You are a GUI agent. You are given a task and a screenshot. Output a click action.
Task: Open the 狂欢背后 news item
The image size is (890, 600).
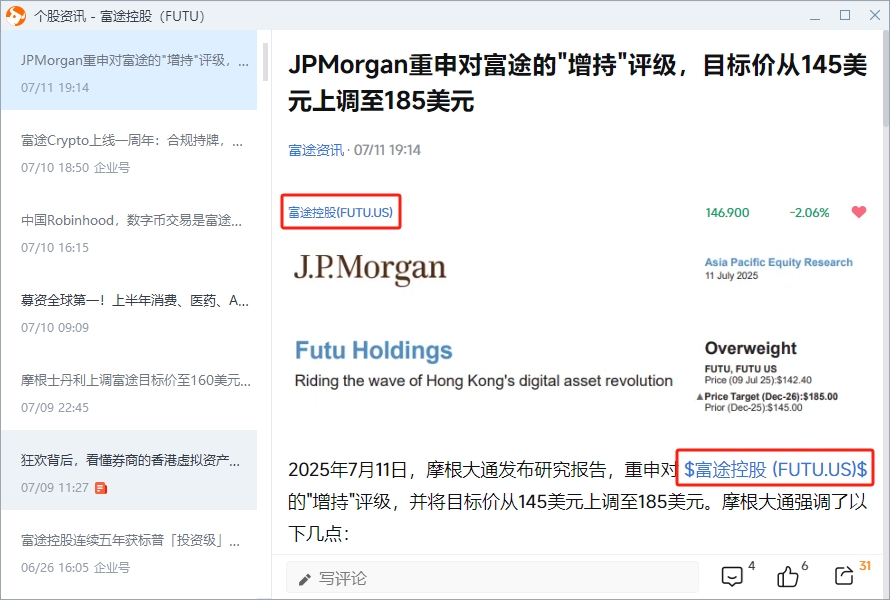[x=129, y=470]
